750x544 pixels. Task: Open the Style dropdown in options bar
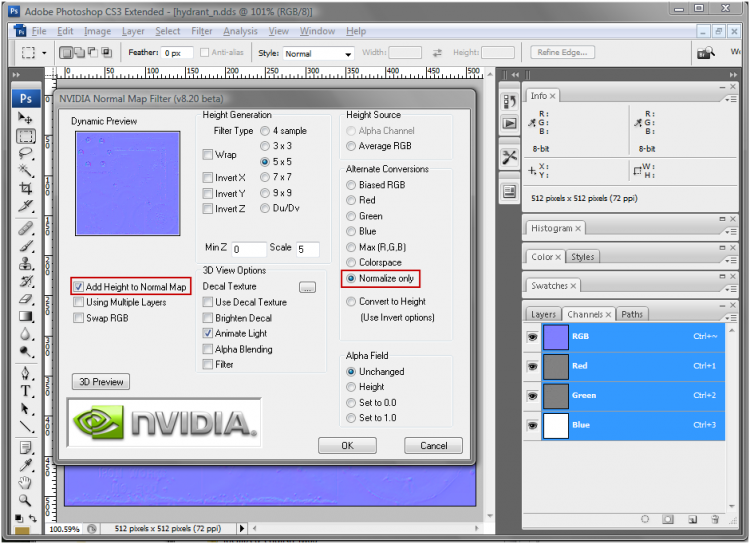click(x=318, y=53)
